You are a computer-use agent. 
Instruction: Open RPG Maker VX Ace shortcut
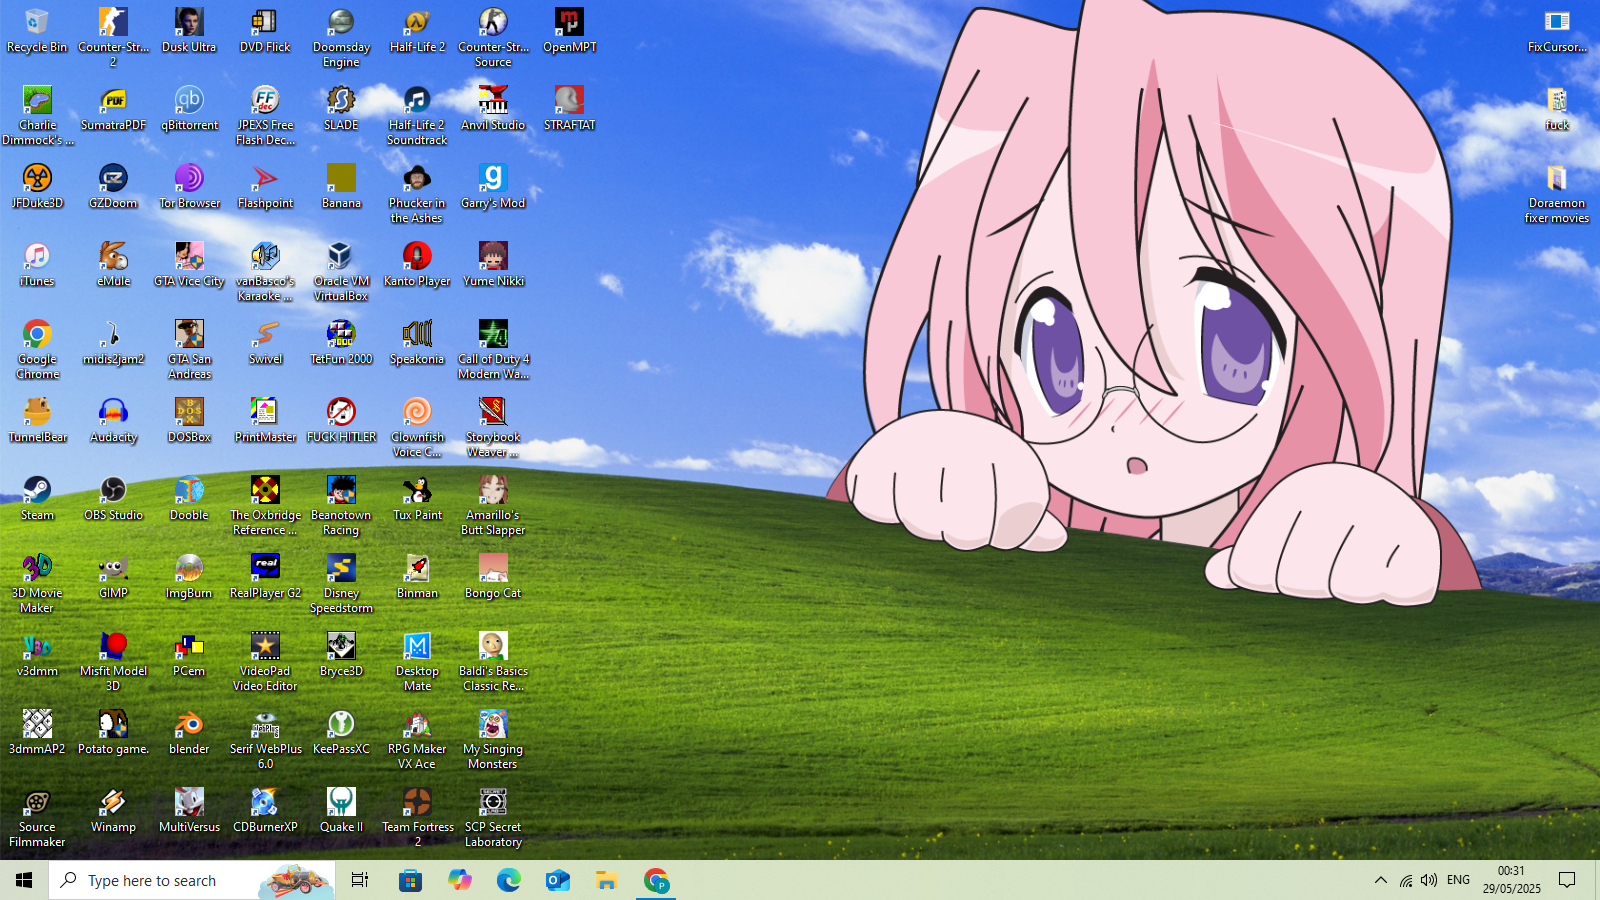[417, 740]
